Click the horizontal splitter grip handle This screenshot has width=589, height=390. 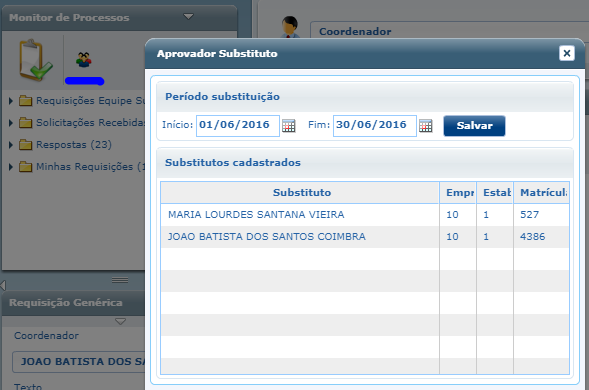coord(120,280)
